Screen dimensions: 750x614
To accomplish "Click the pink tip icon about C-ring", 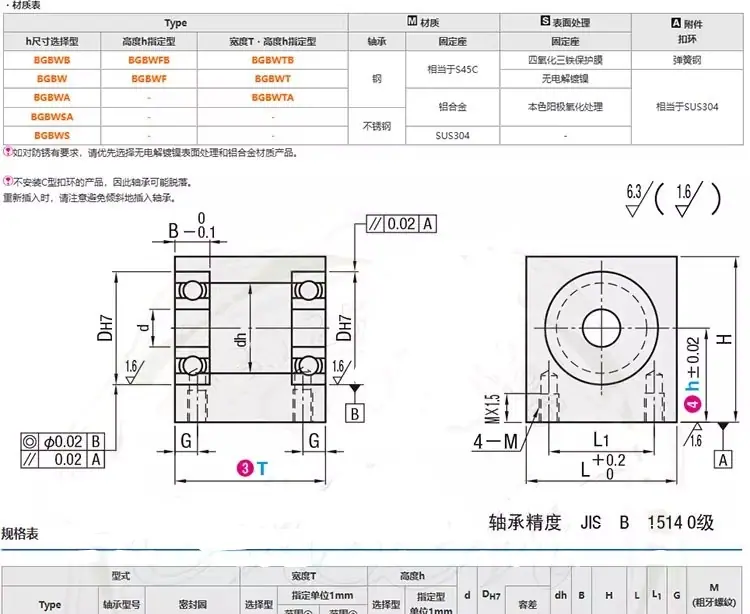I will pyautogui.click(x=8, y=181).
